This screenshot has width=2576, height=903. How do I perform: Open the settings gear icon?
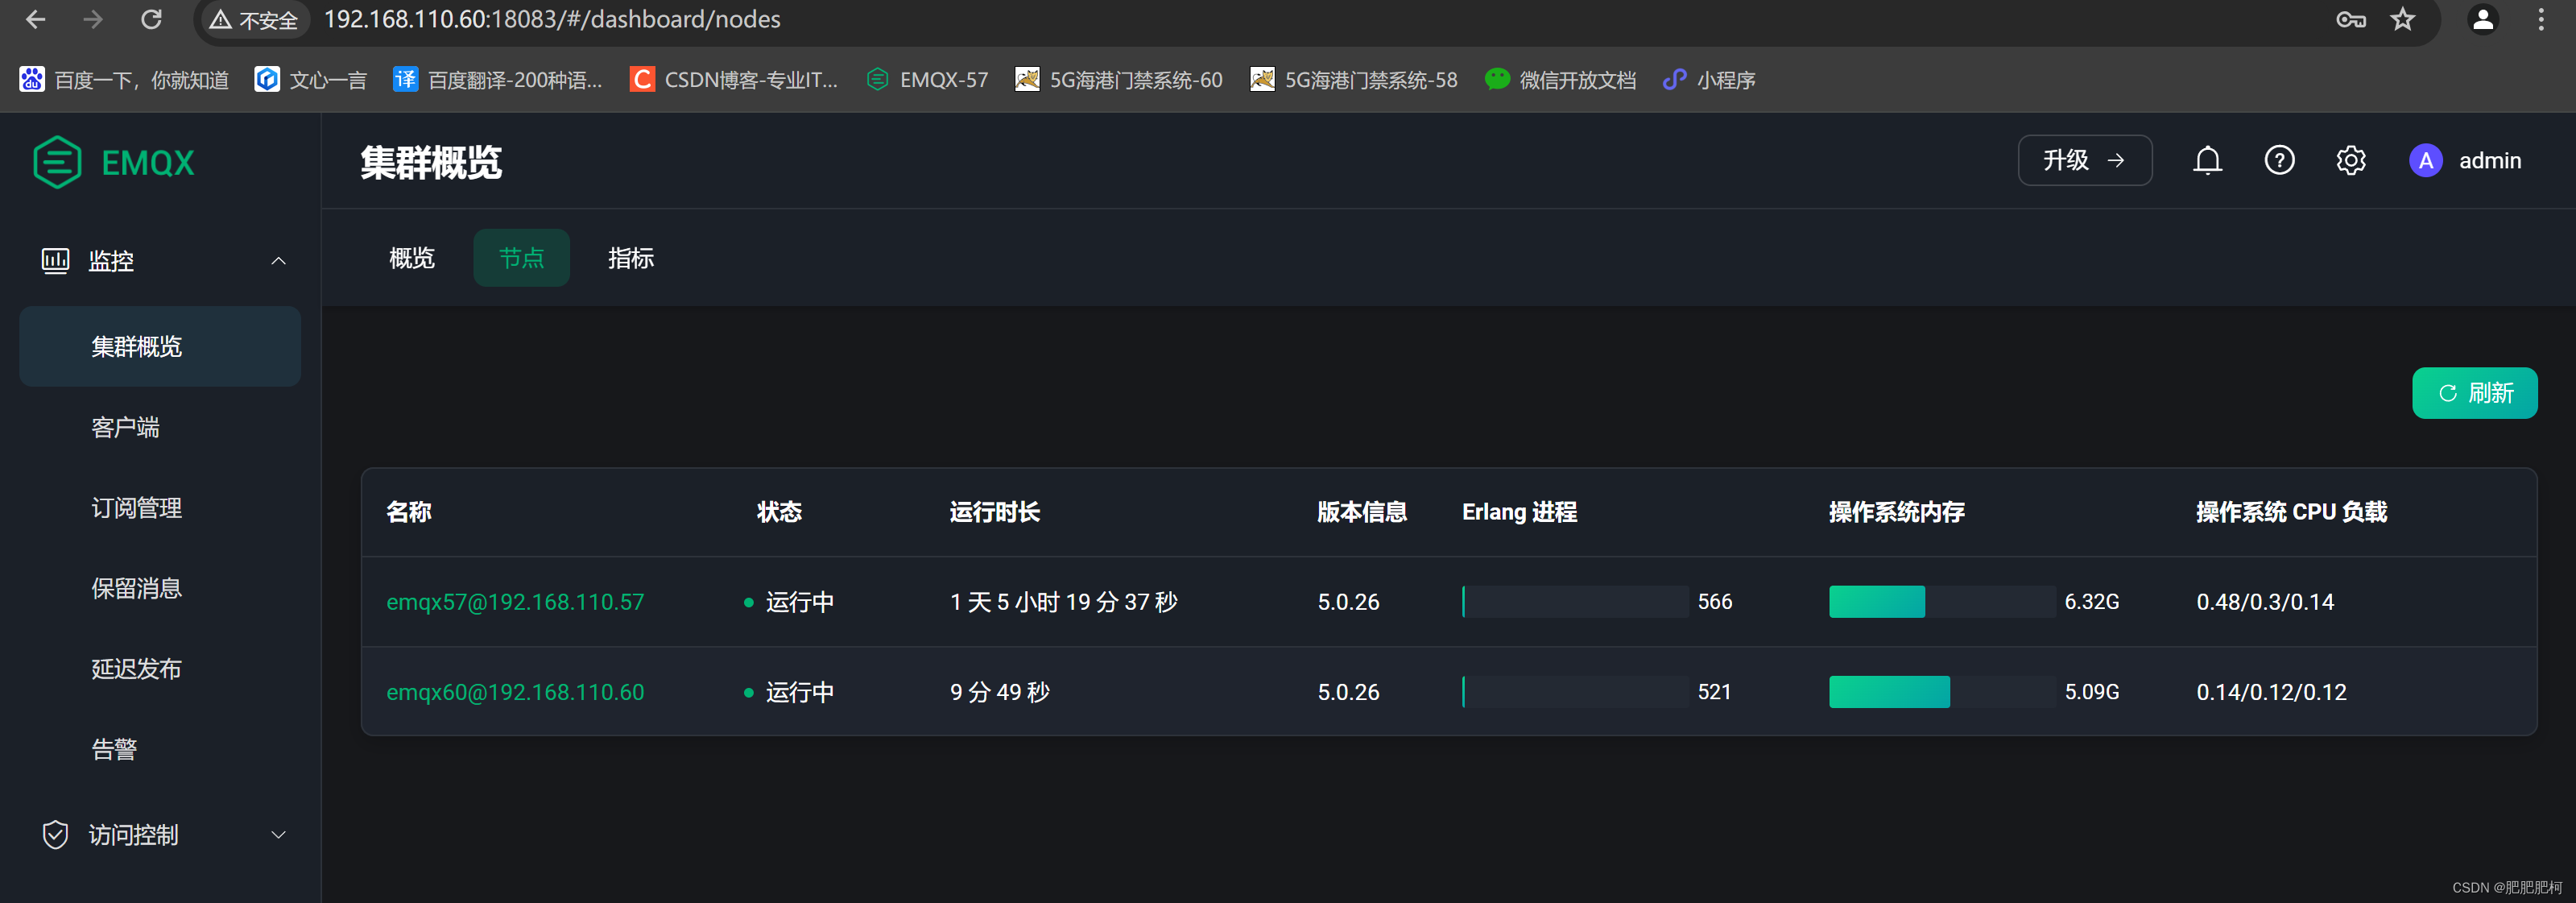2351,160
